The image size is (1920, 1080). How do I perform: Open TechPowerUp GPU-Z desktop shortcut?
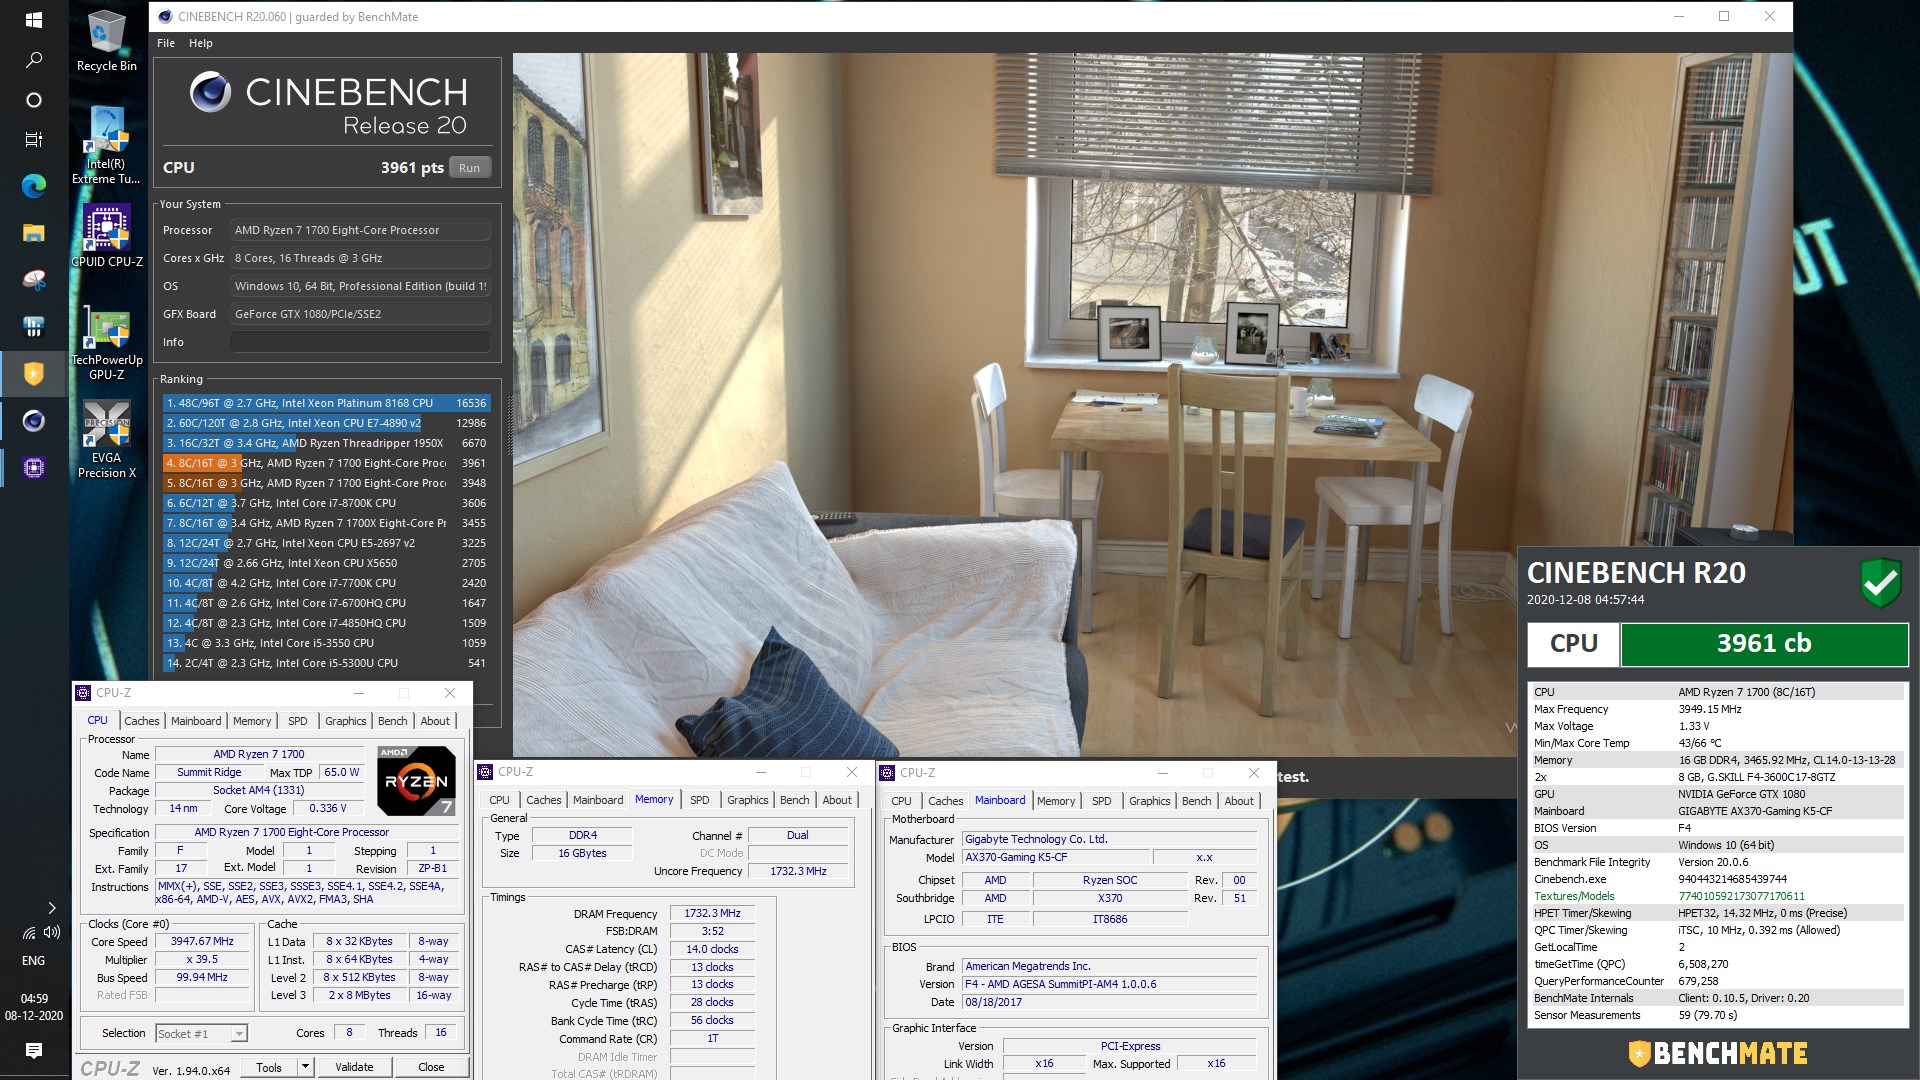tap(107, 344)
